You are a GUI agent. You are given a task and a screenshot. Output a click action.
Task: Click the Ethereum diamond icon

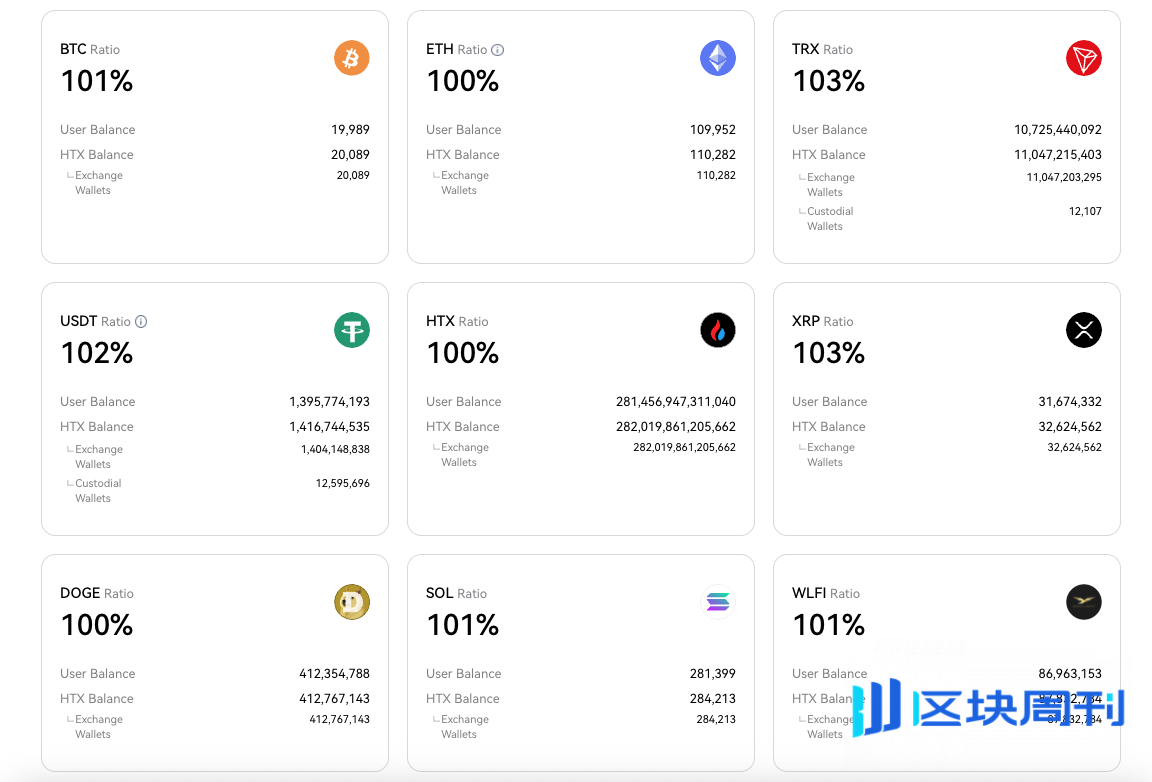tap(718, 58)
